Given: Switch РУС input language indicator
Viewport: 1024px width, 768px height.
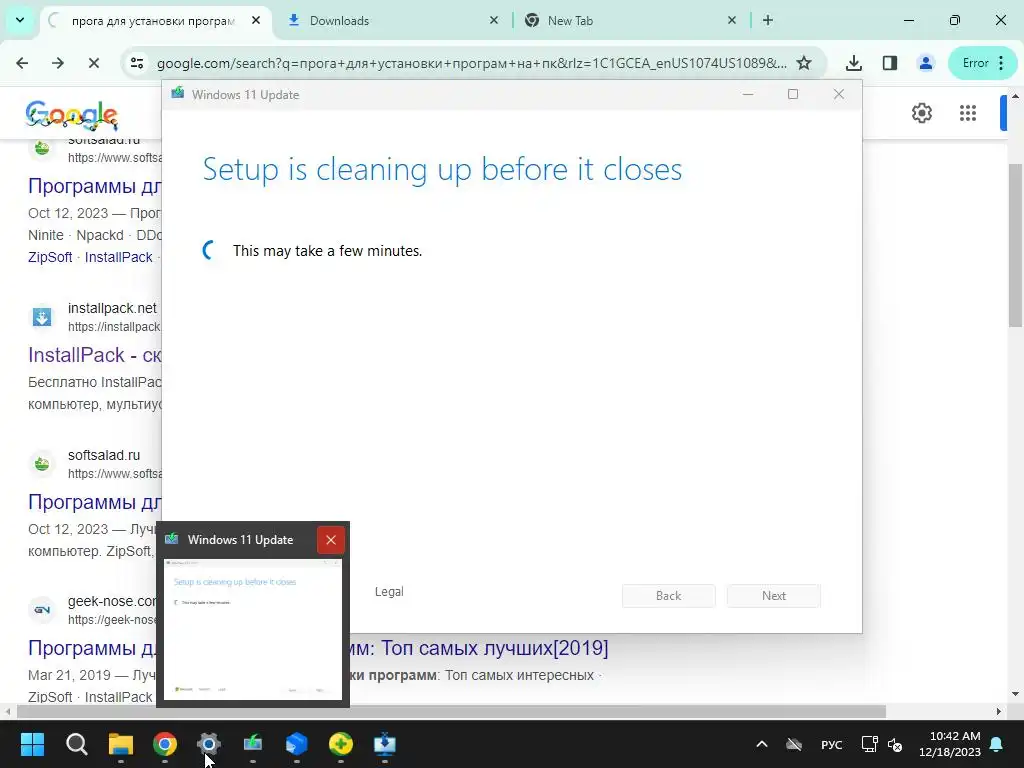Looking at the screenshot, I should (x=831, y=744).
